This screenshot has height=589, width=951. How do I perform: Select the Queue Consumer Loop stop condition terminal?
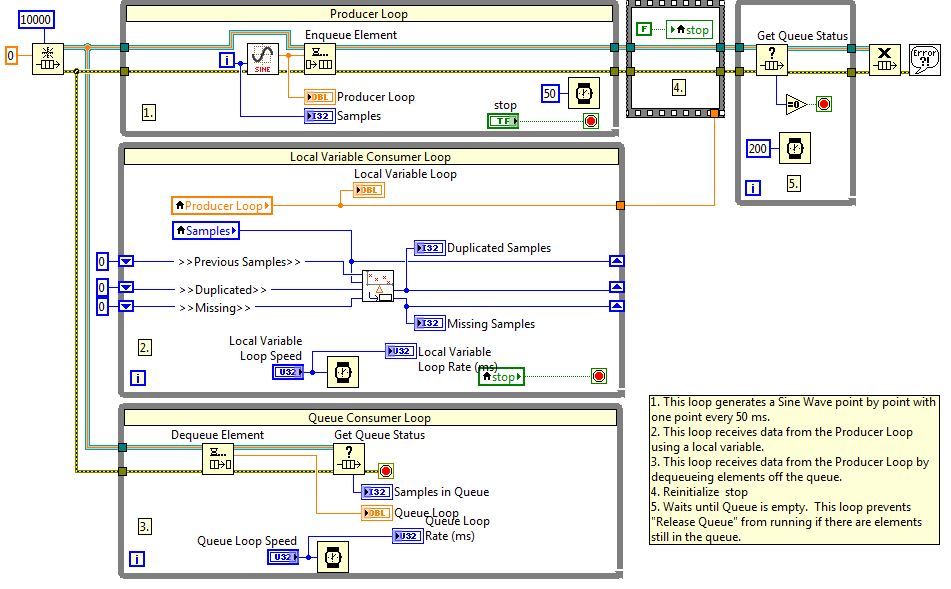pos(386,471)
